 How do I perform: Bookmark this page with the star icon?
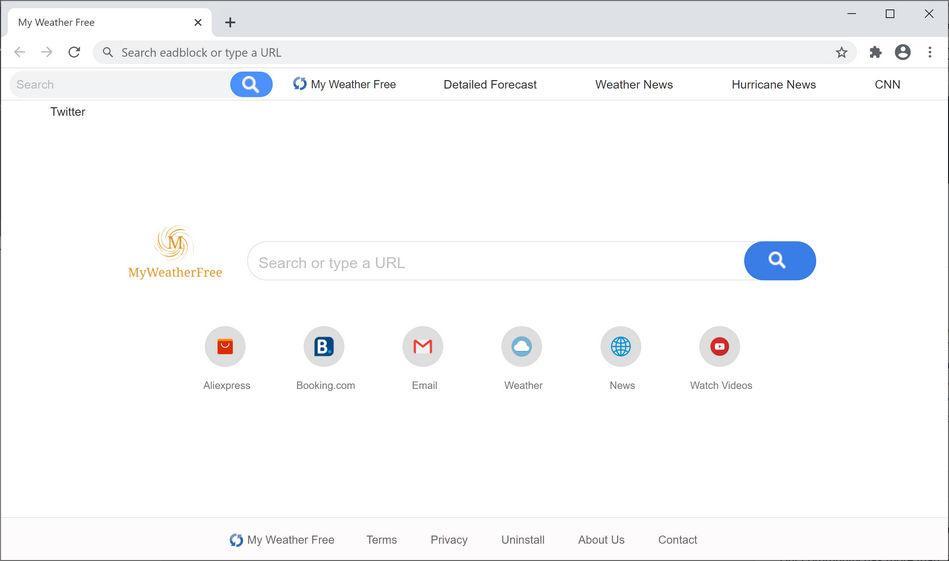(x=842, y=52)
